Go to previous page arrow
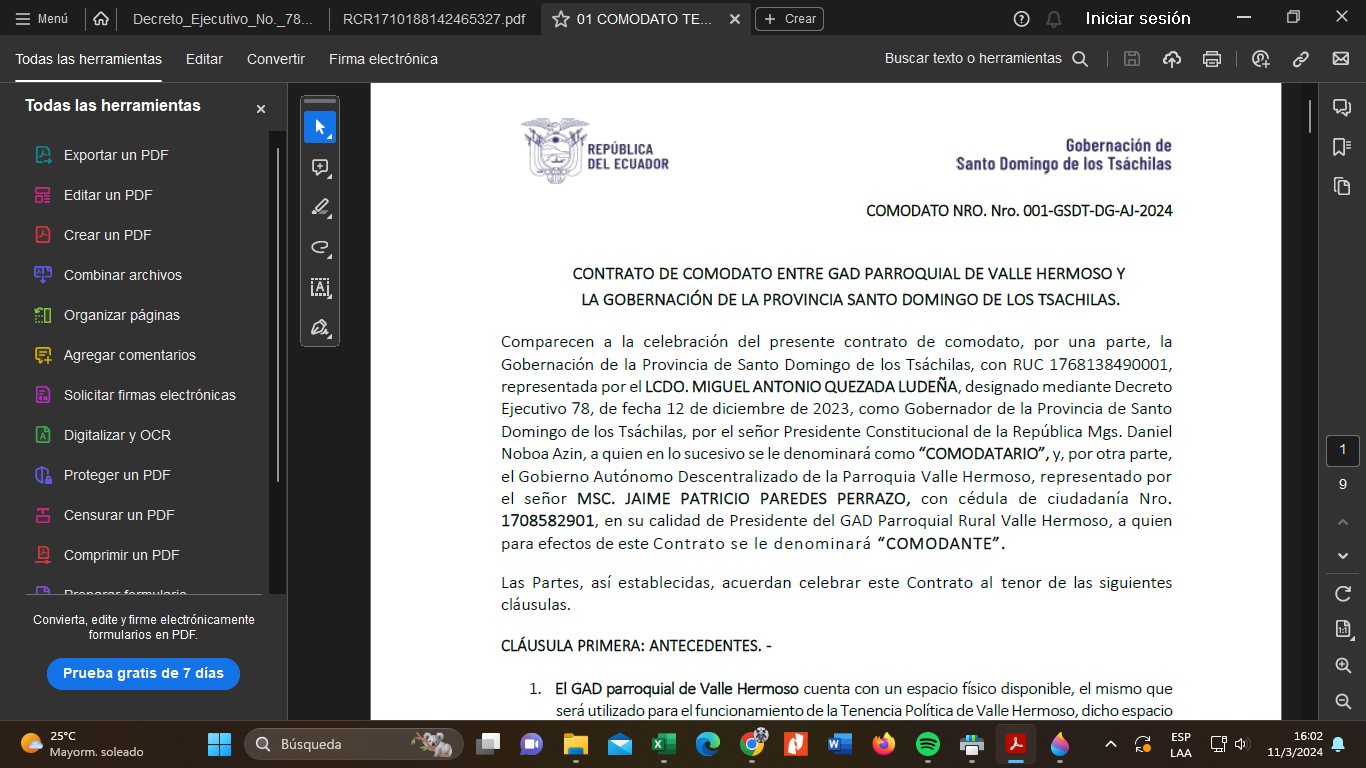Image resolution: width=1366 pixels, height=768 pixels. coord(1343,521)
